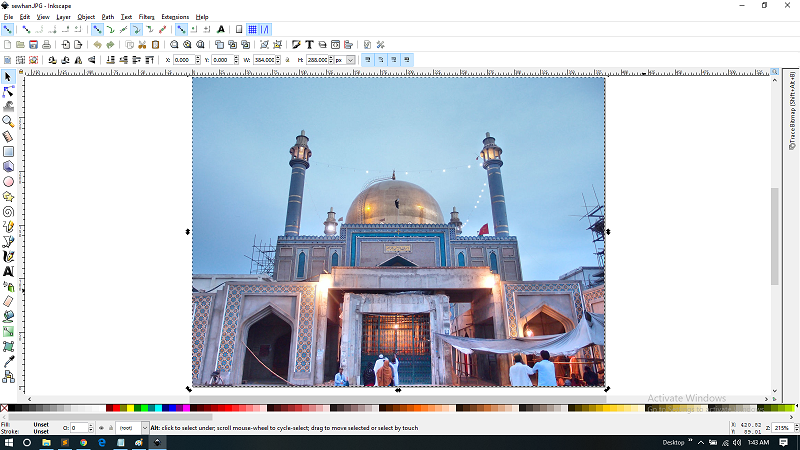Click the Desktop toolbar label in taskbar
The width and height of the screenshot is (800, 450).
pos(674,442)
